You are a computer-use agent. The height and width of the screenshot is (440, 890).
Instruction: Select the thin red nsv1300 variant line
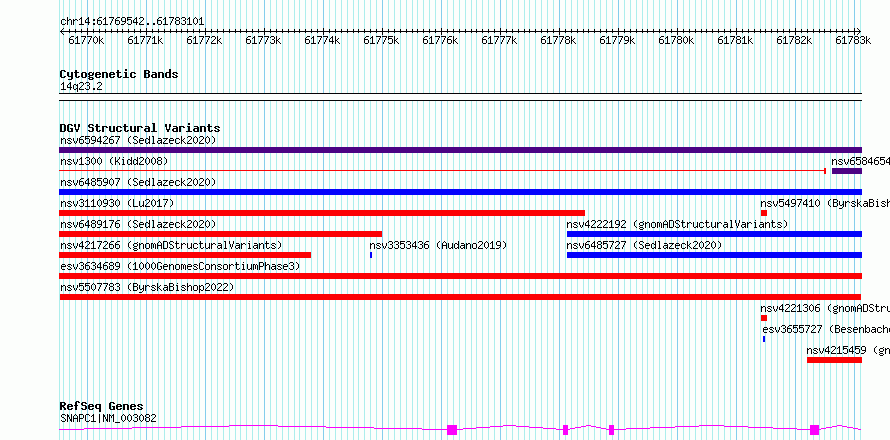coord(442,170)
